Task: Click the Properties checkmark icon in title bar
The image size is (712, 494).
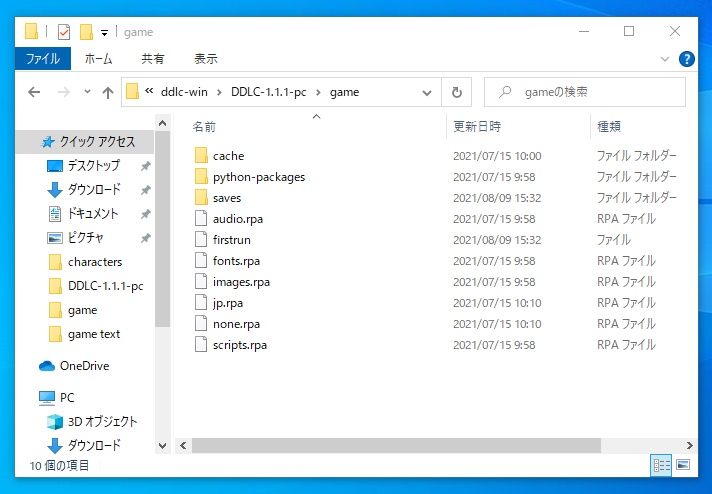Action: tap(64, 32)
